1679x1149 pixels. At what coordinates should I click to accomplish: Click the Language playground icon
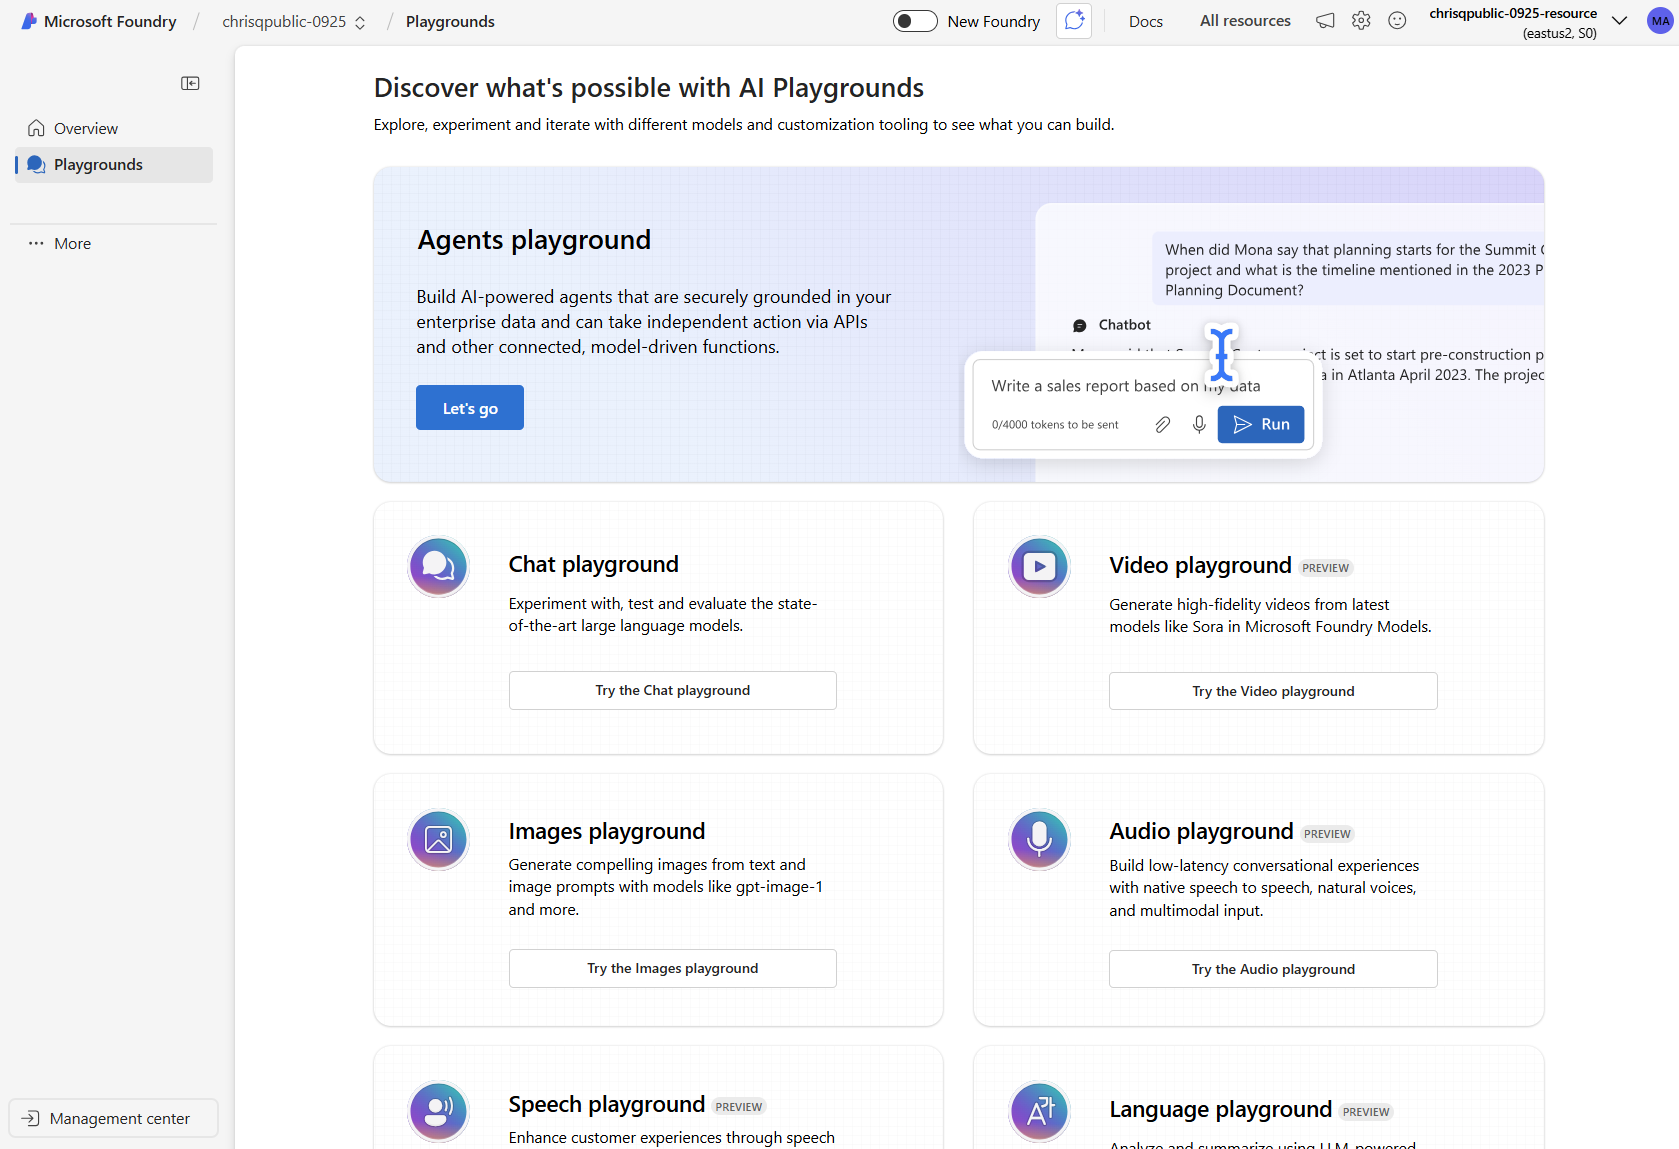[x=1039, y=1111]
